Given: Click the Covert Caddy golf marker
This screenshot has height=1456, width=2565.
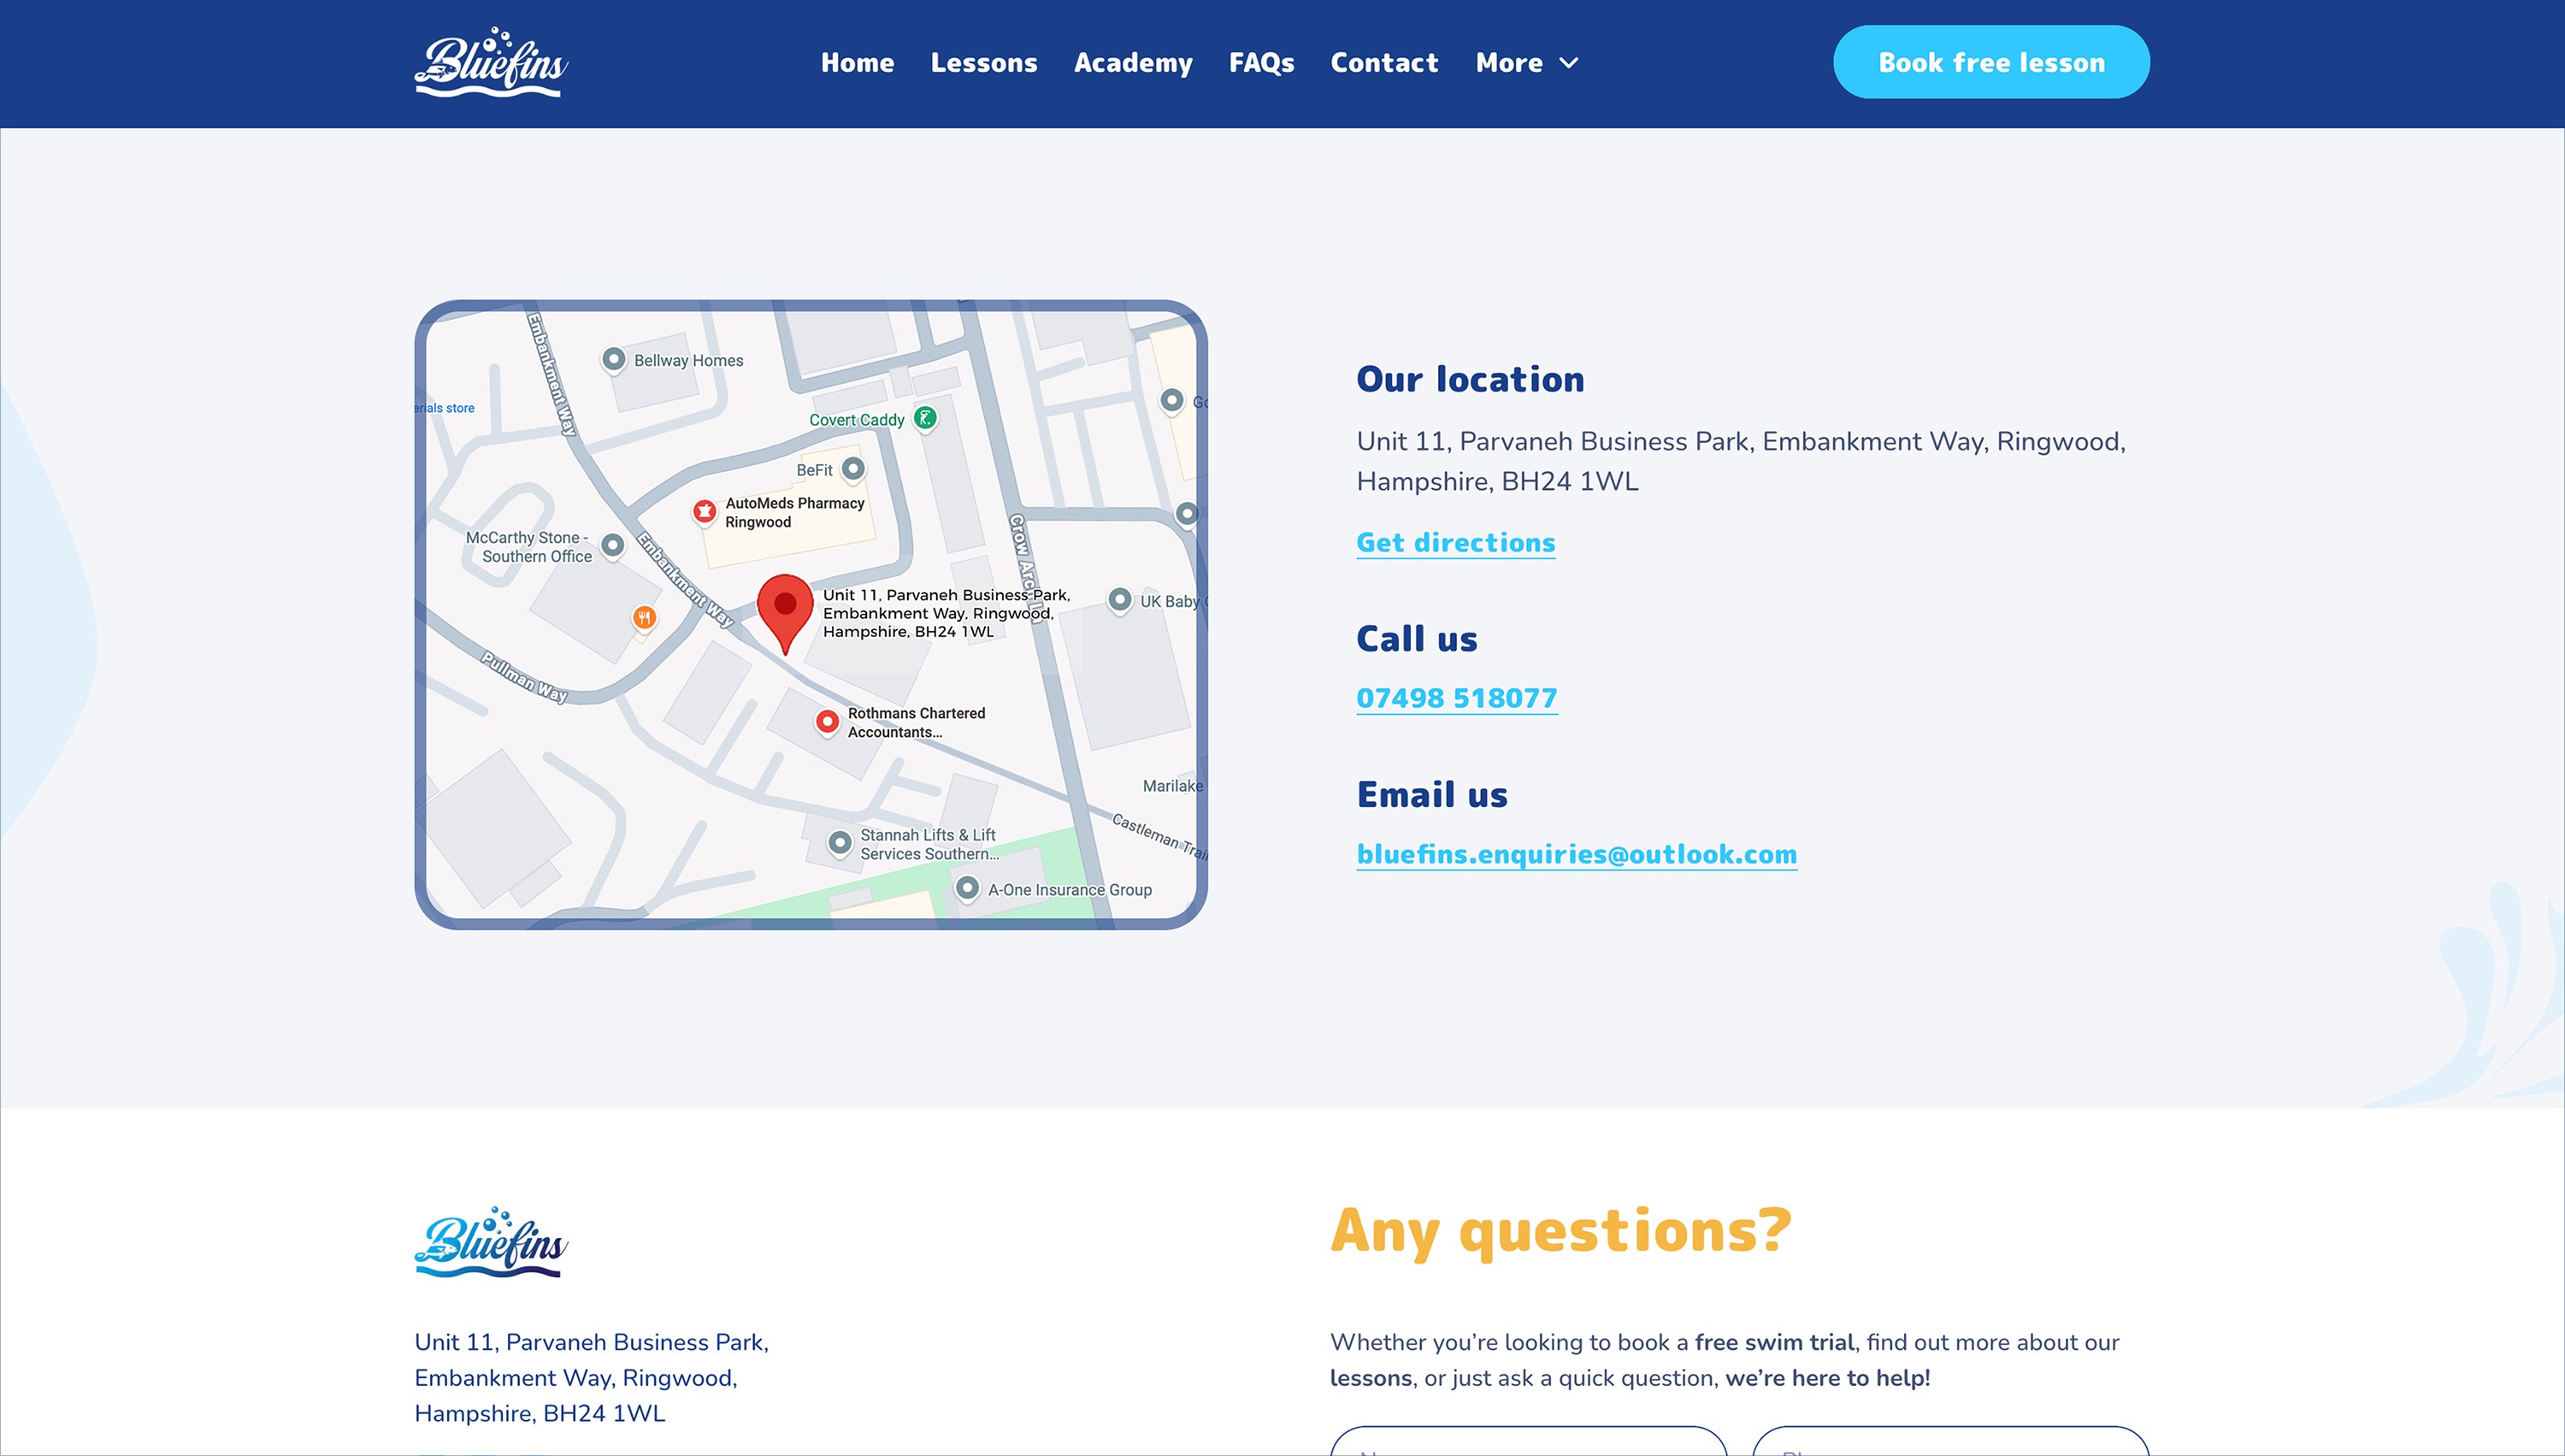Looking at the screenshot, I should [925, 419].
